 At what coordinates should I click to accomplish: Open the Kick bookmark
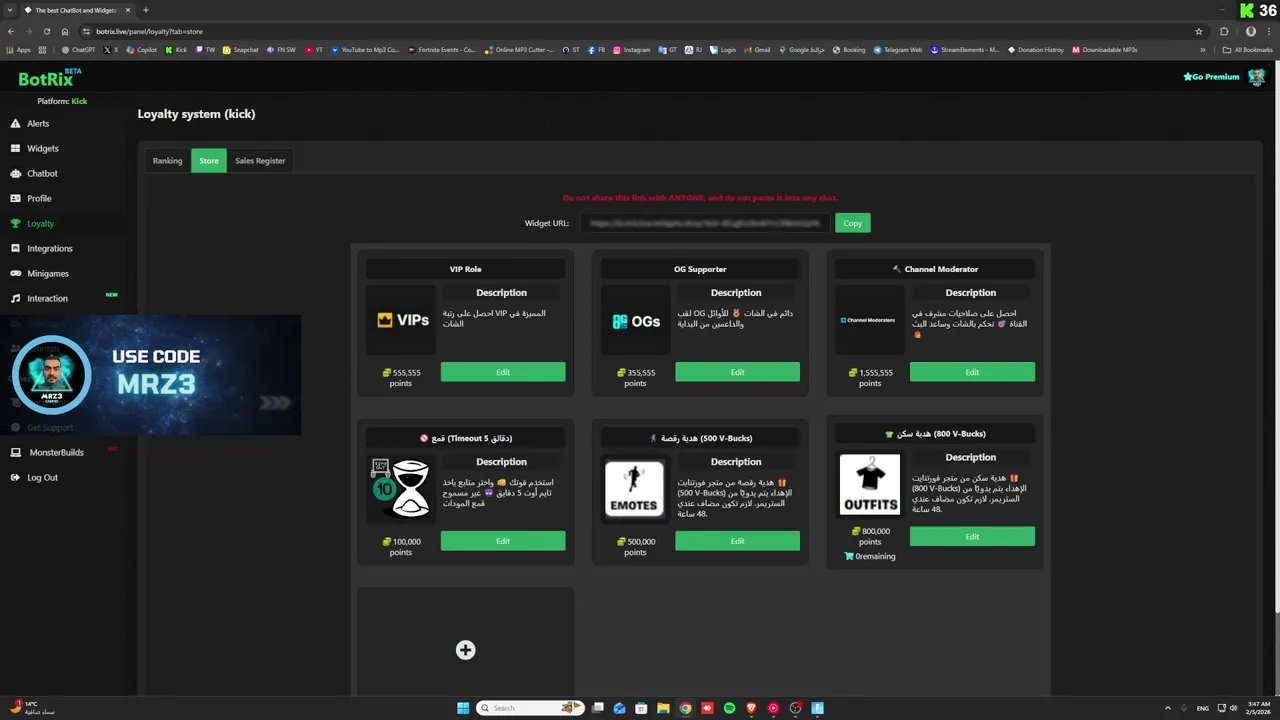[176, 49]
